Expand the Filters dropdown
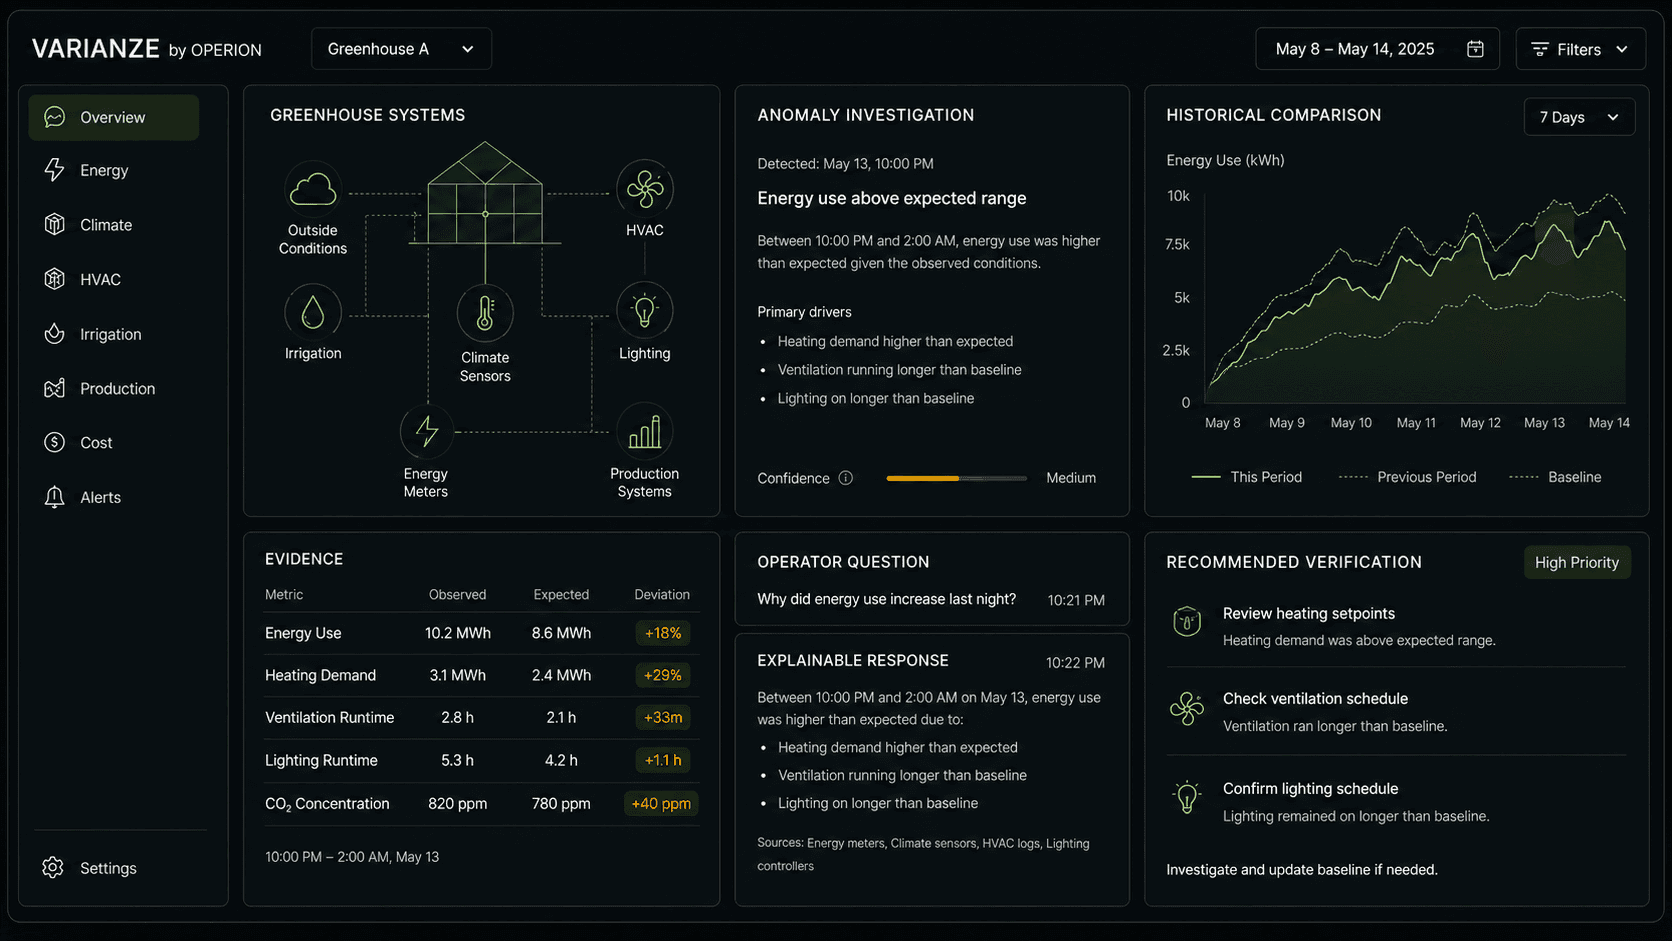This screenshot has width=1672, height=941. pyautogui.click(x=1580, y=49)
